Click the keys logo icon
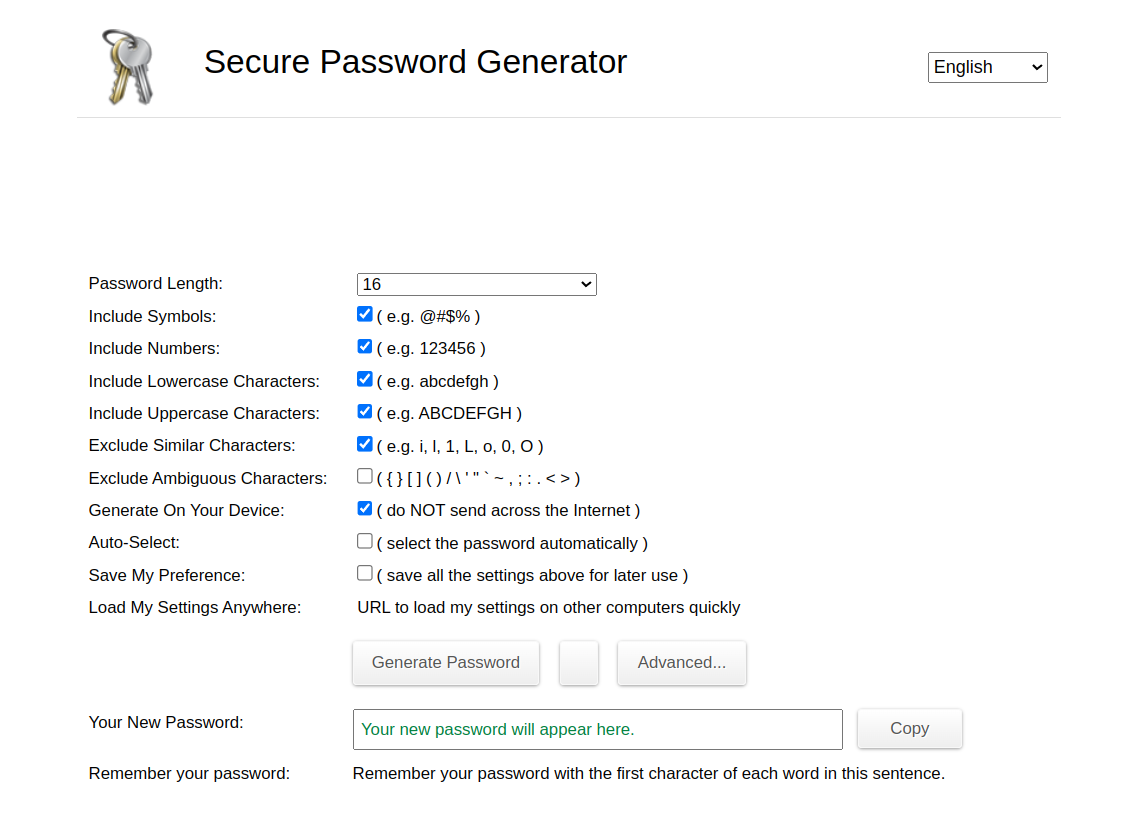The width and height of the screenshot is (1139, 820). (x=127, y=67)
